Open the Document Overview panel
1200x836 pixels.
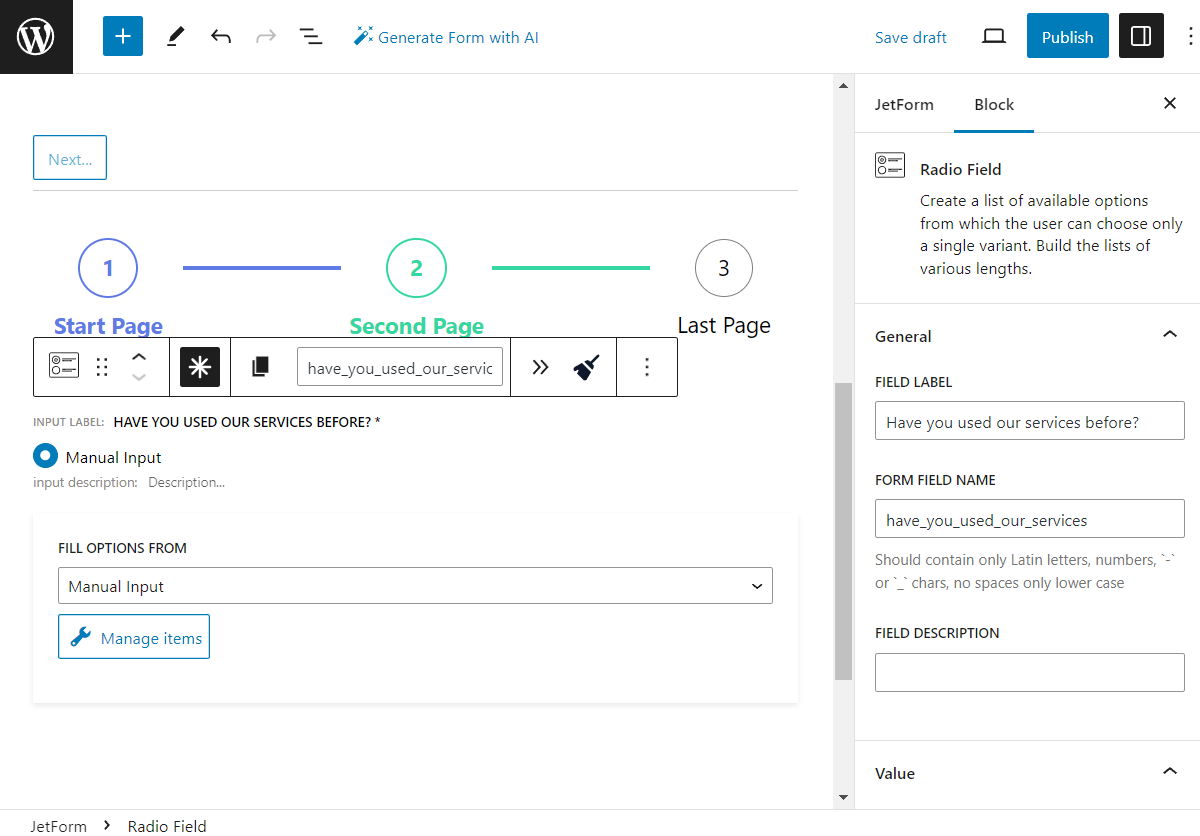[310, 36]
